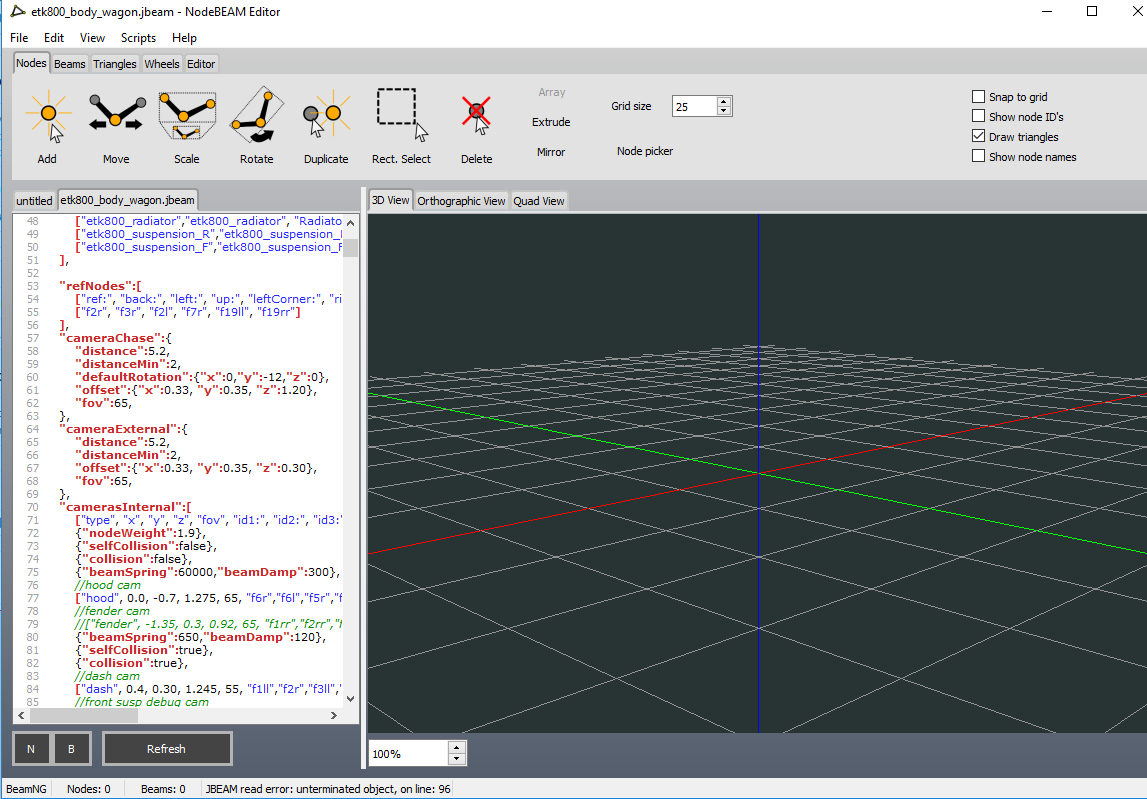1147x799 pixels.
Task: Click the horizontal scrollbar thumb in editor
Action: (83, 715)
